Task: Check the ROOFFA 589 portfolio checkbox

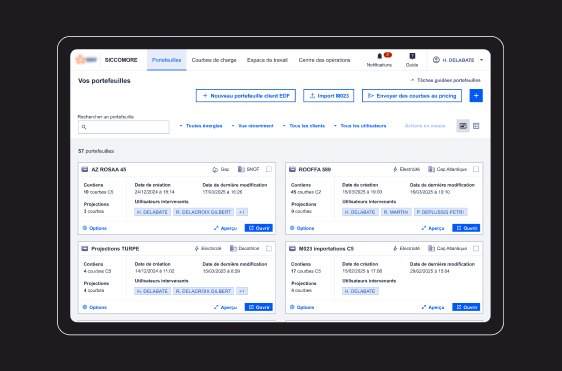Action: pos(476,169)
